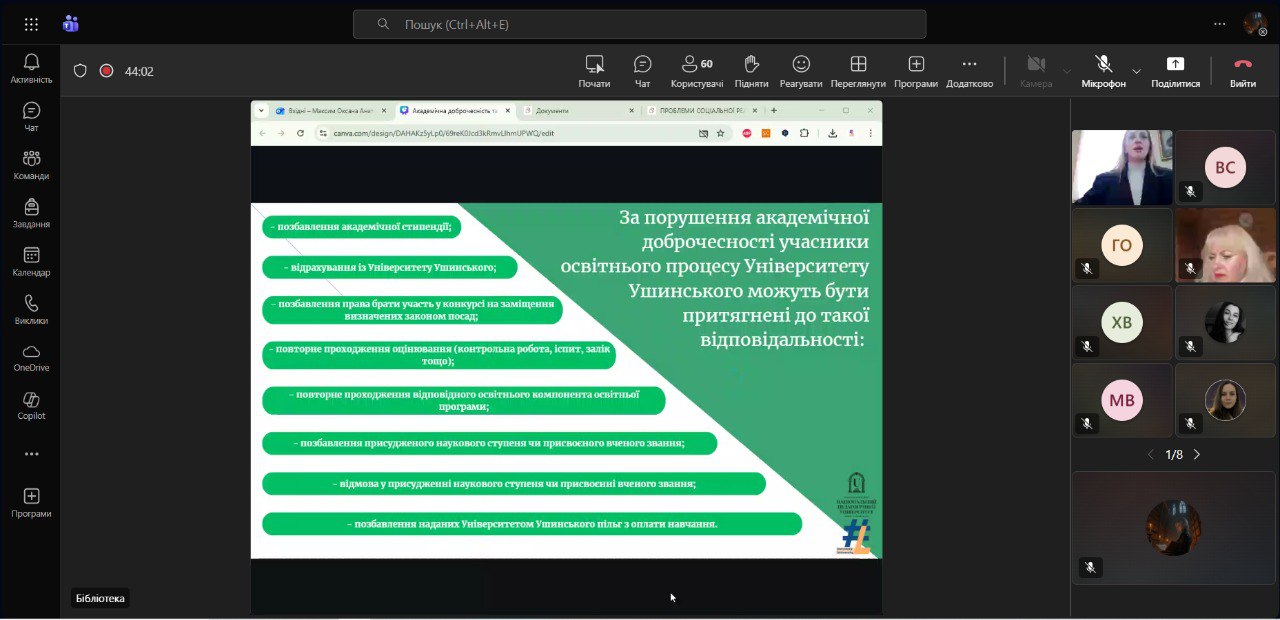This screenshot has height=620, width=1280.
Task: Go to next participants page arrow
Action: coord(1197,455)
